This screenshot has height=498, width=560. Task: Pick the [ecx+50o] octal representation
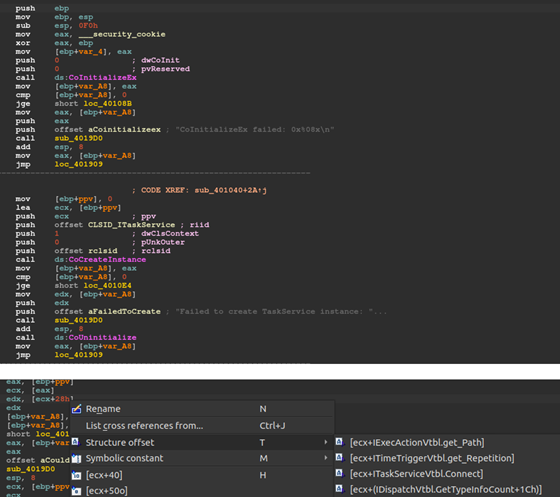pyautogui.click(x=202, y=490)
